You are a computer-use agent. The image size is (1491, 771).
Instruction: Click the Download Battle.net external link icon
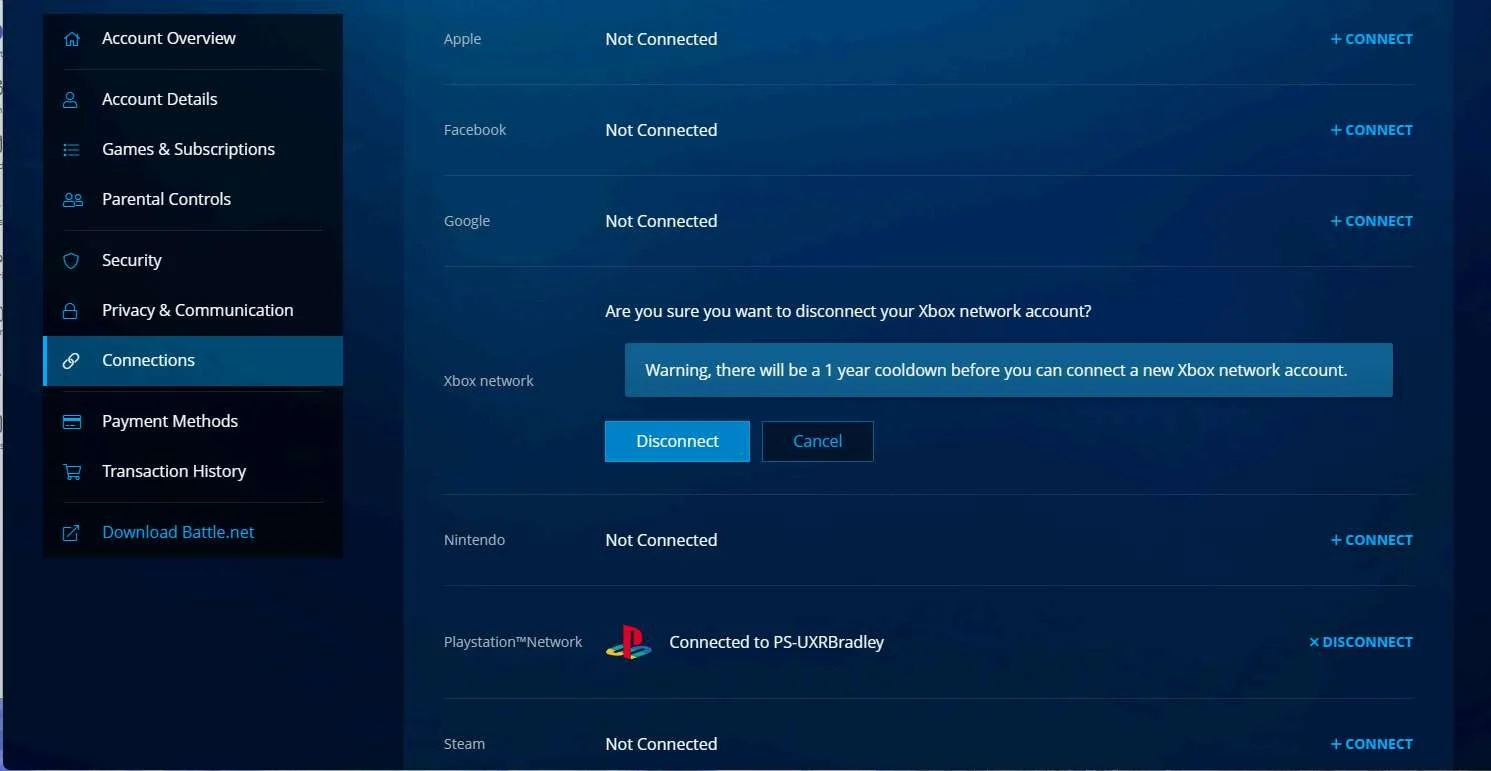71,533
